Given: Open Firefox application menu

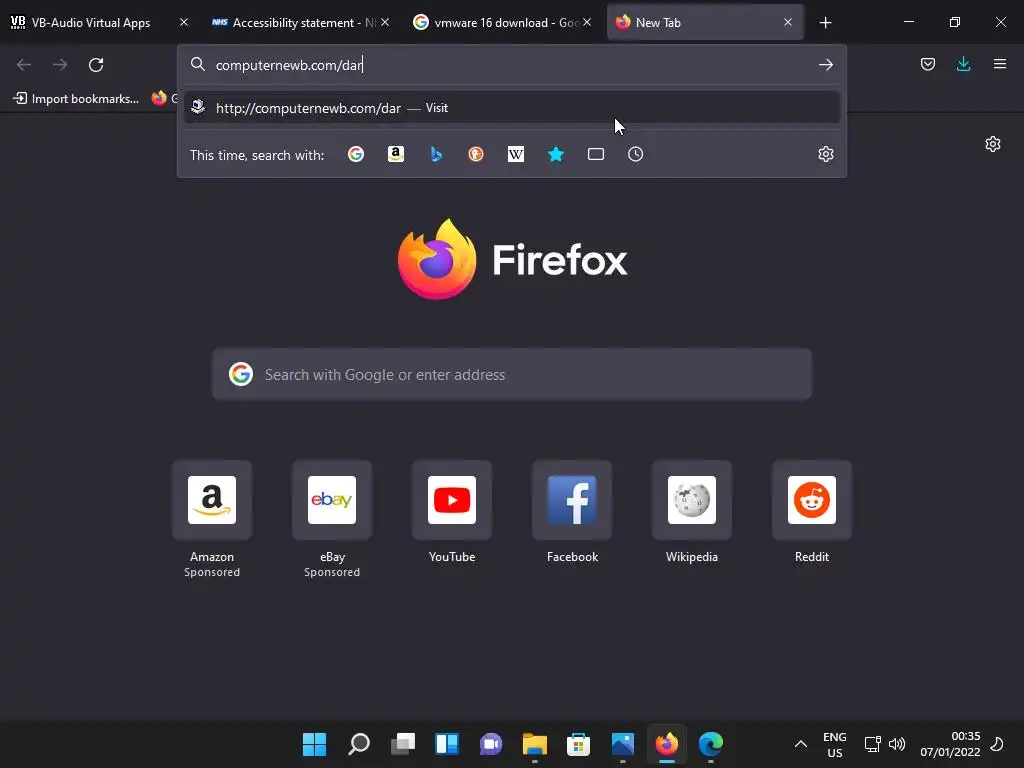Looking at the screenshot, I should (x=999, y=64).
